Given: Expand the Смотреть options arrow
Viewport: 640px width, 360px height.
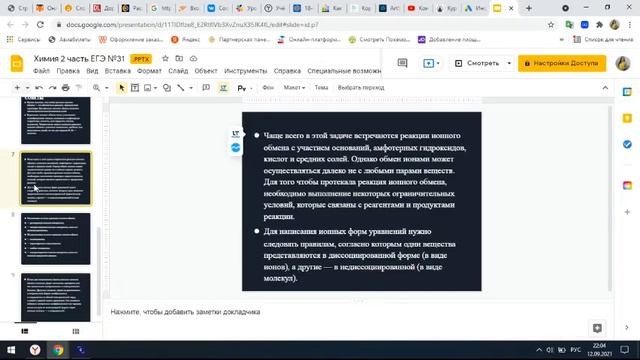Looking at the screenshot, I should coord(509,63).
